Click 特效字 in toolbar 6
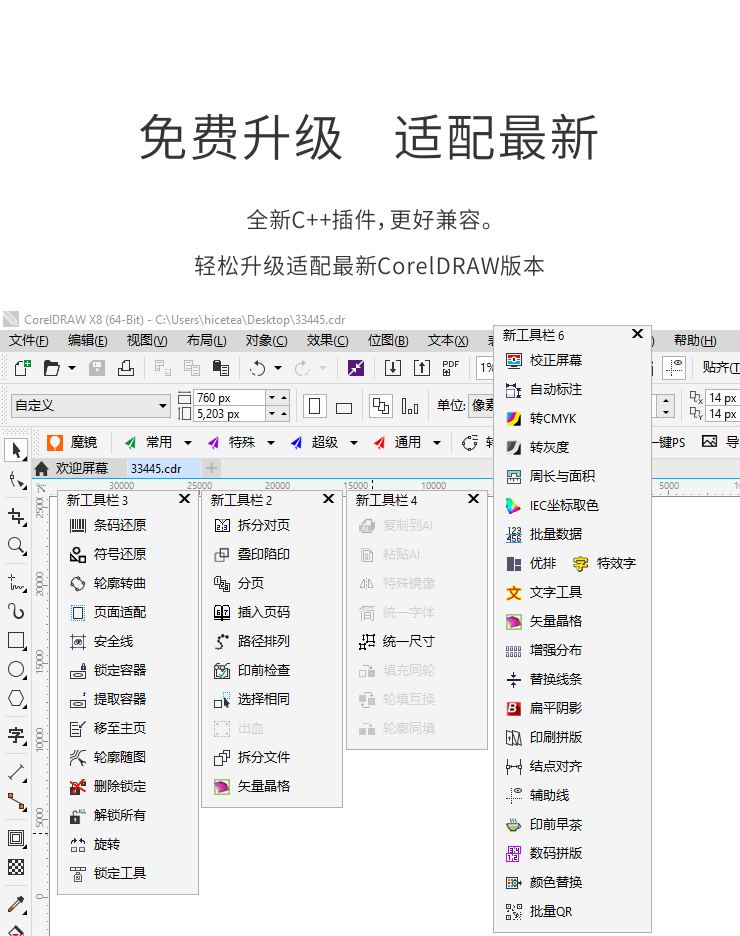The image size is (740, 936). 605,563
